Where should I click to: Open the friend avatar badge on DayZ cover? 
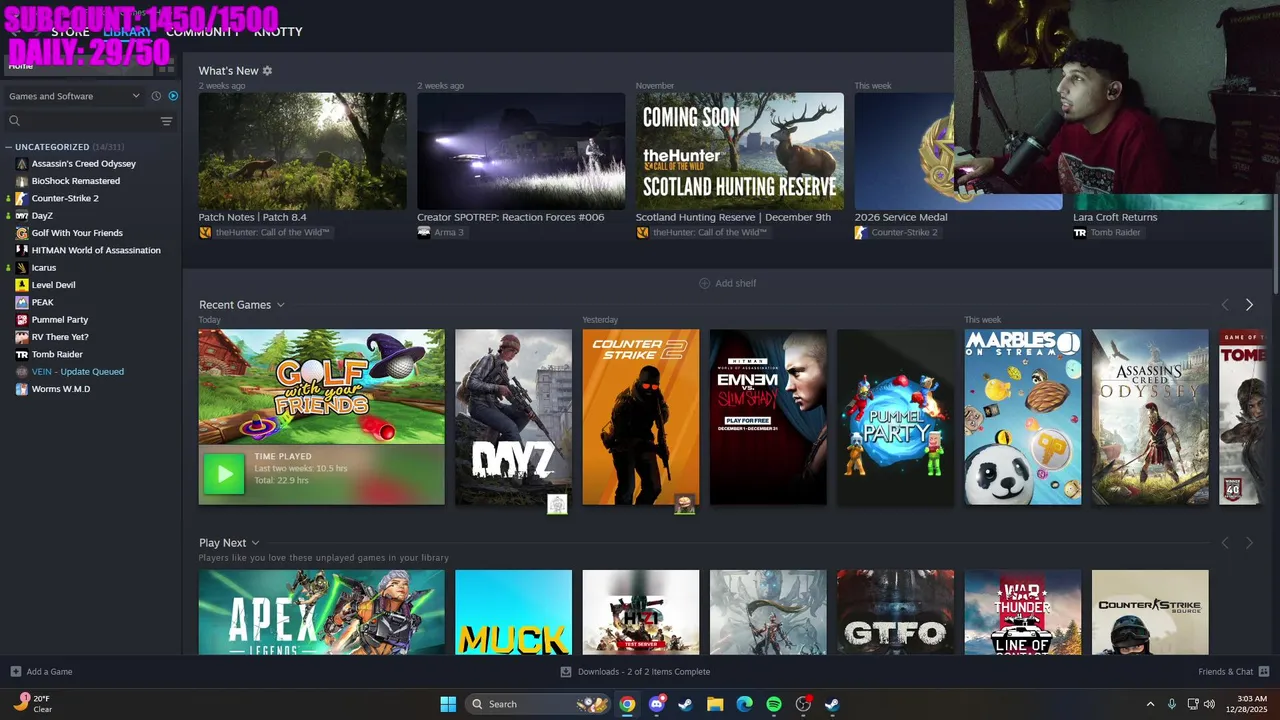(557, 504)
